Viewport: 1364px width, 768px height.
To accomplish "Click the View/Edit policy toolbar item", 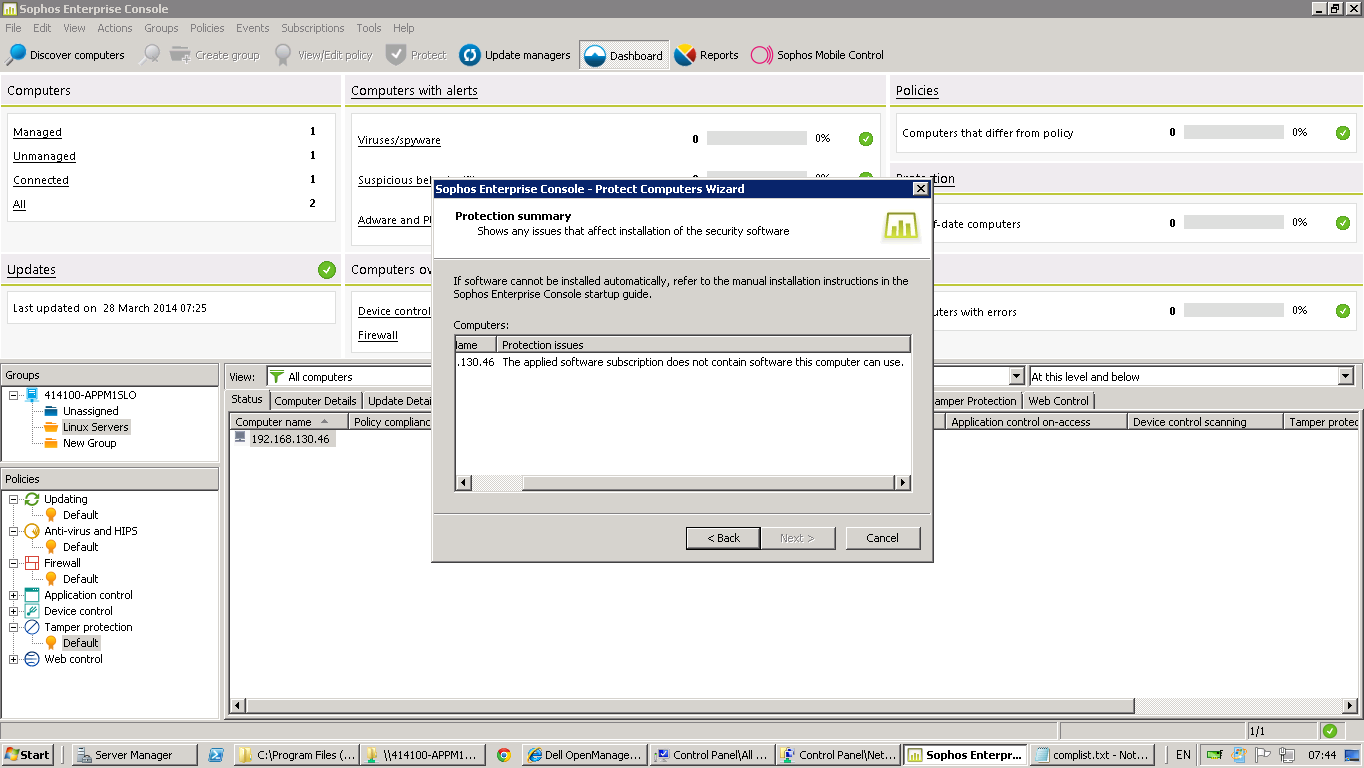I will (323, 55).
